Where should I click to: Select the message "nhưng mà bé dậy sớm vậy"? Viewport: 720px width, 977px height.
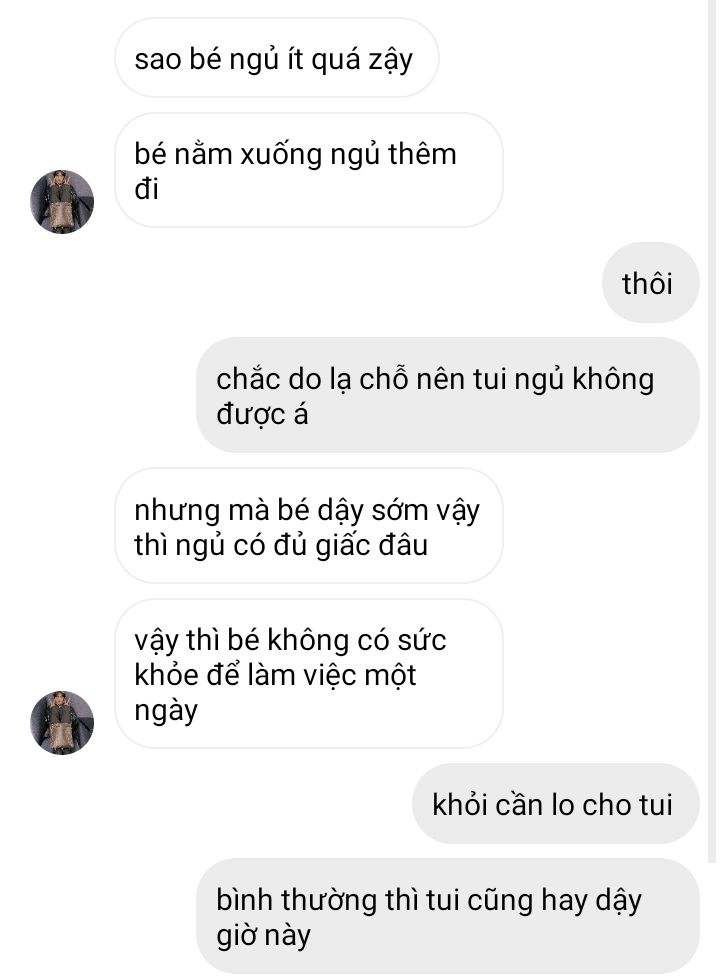click(x=308, y=526)
